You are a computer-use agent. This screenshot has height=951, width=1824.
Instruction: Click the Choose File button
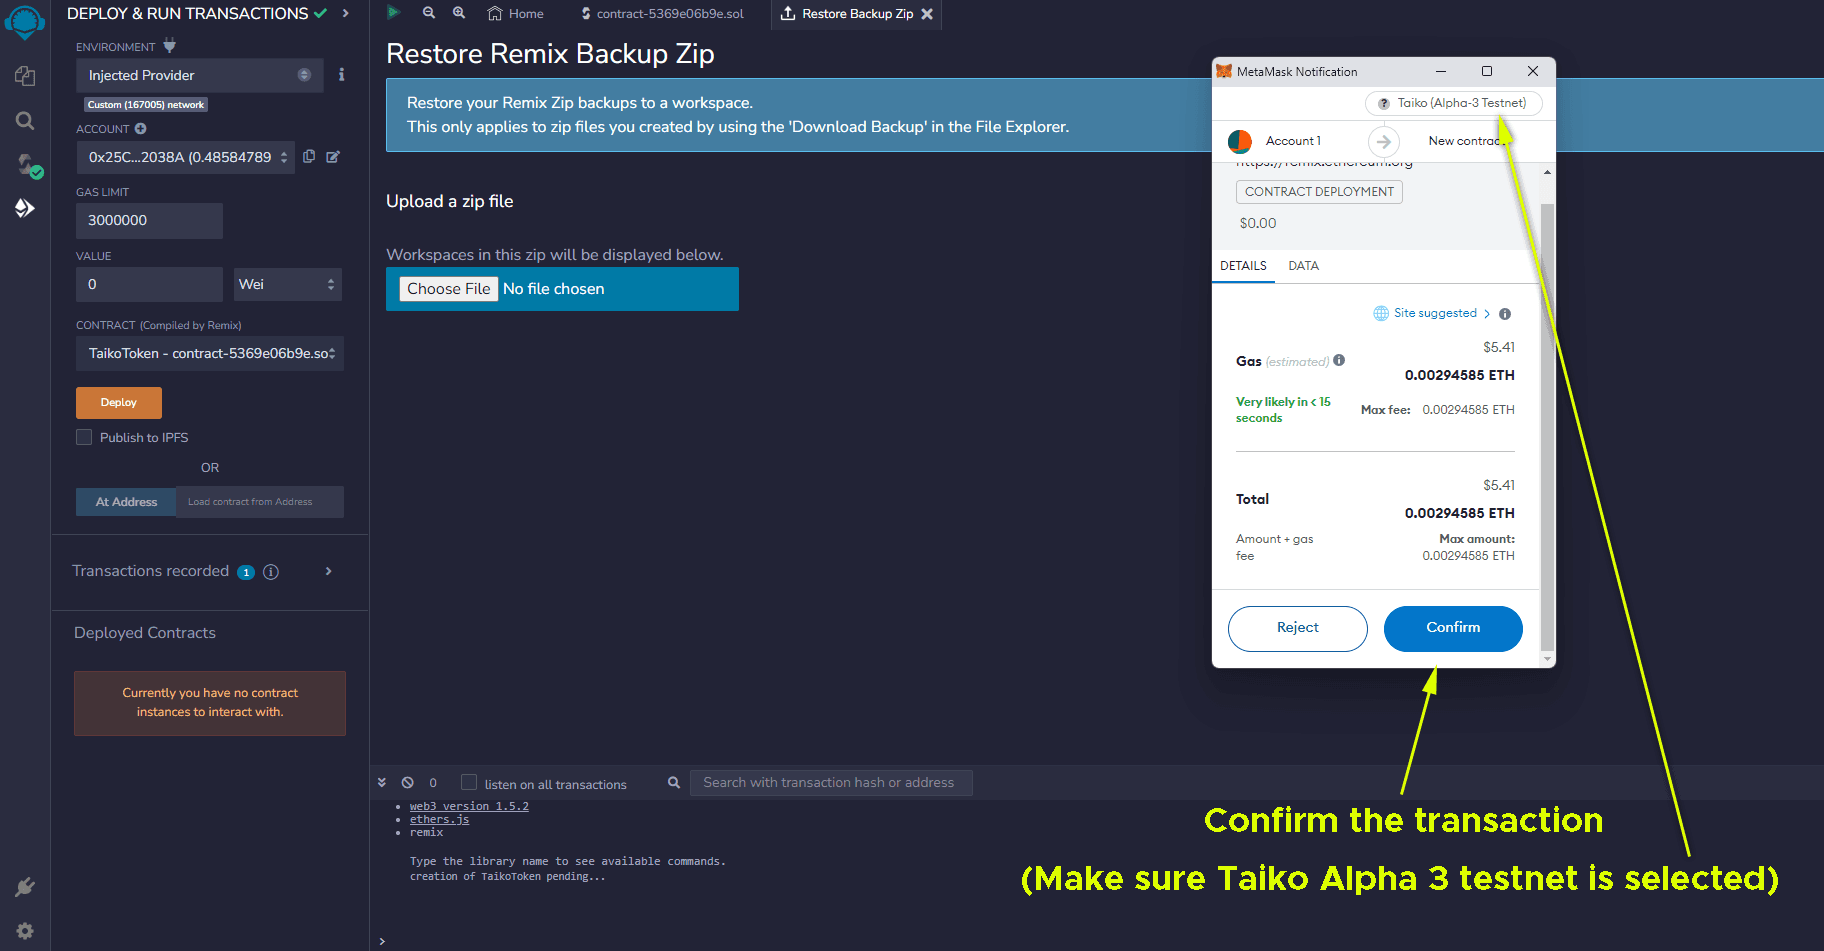(449, 289)
